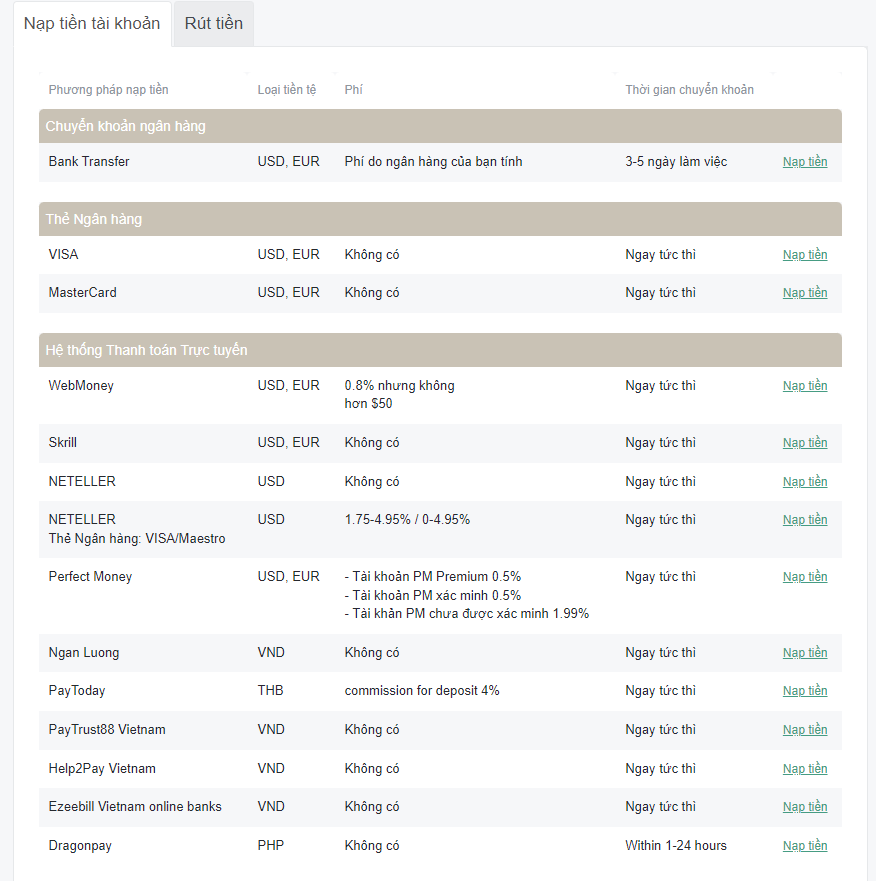Switch to the Rút tiền tab

(x=214, y=24)
